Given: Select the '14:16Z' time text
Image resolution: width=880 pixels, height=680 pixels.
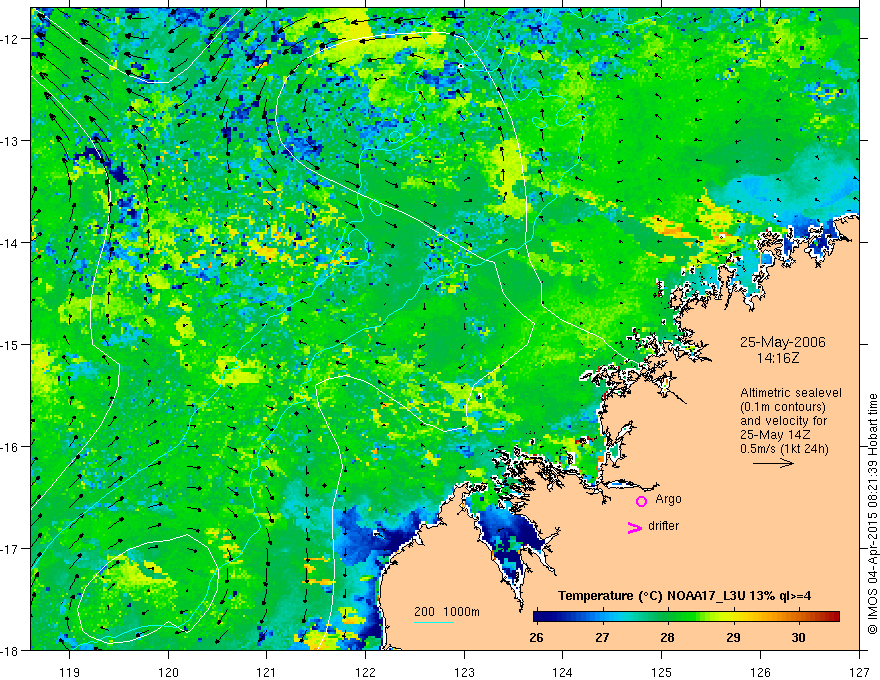Looking at the screenshot, I should tap(778, 358).
